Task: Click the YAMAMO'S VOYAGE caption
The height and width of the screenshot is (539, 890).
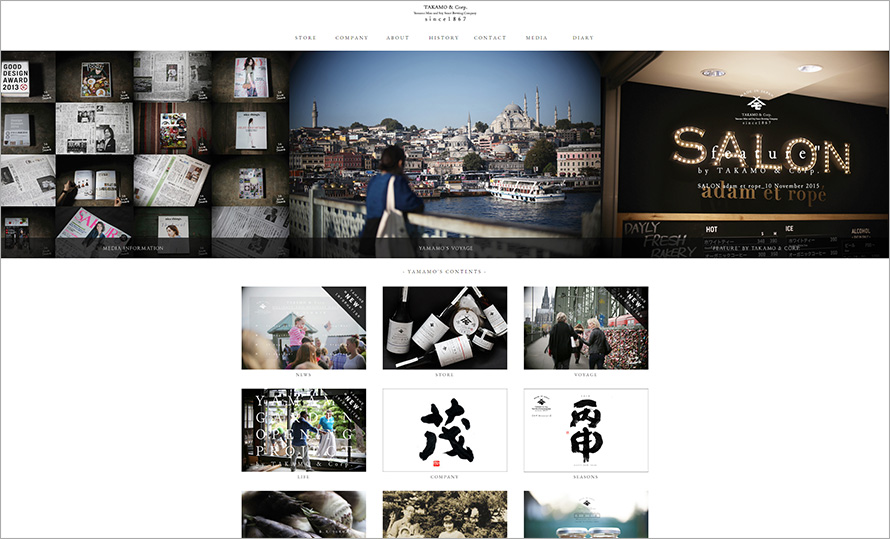Action: click(x=446, y=249)
